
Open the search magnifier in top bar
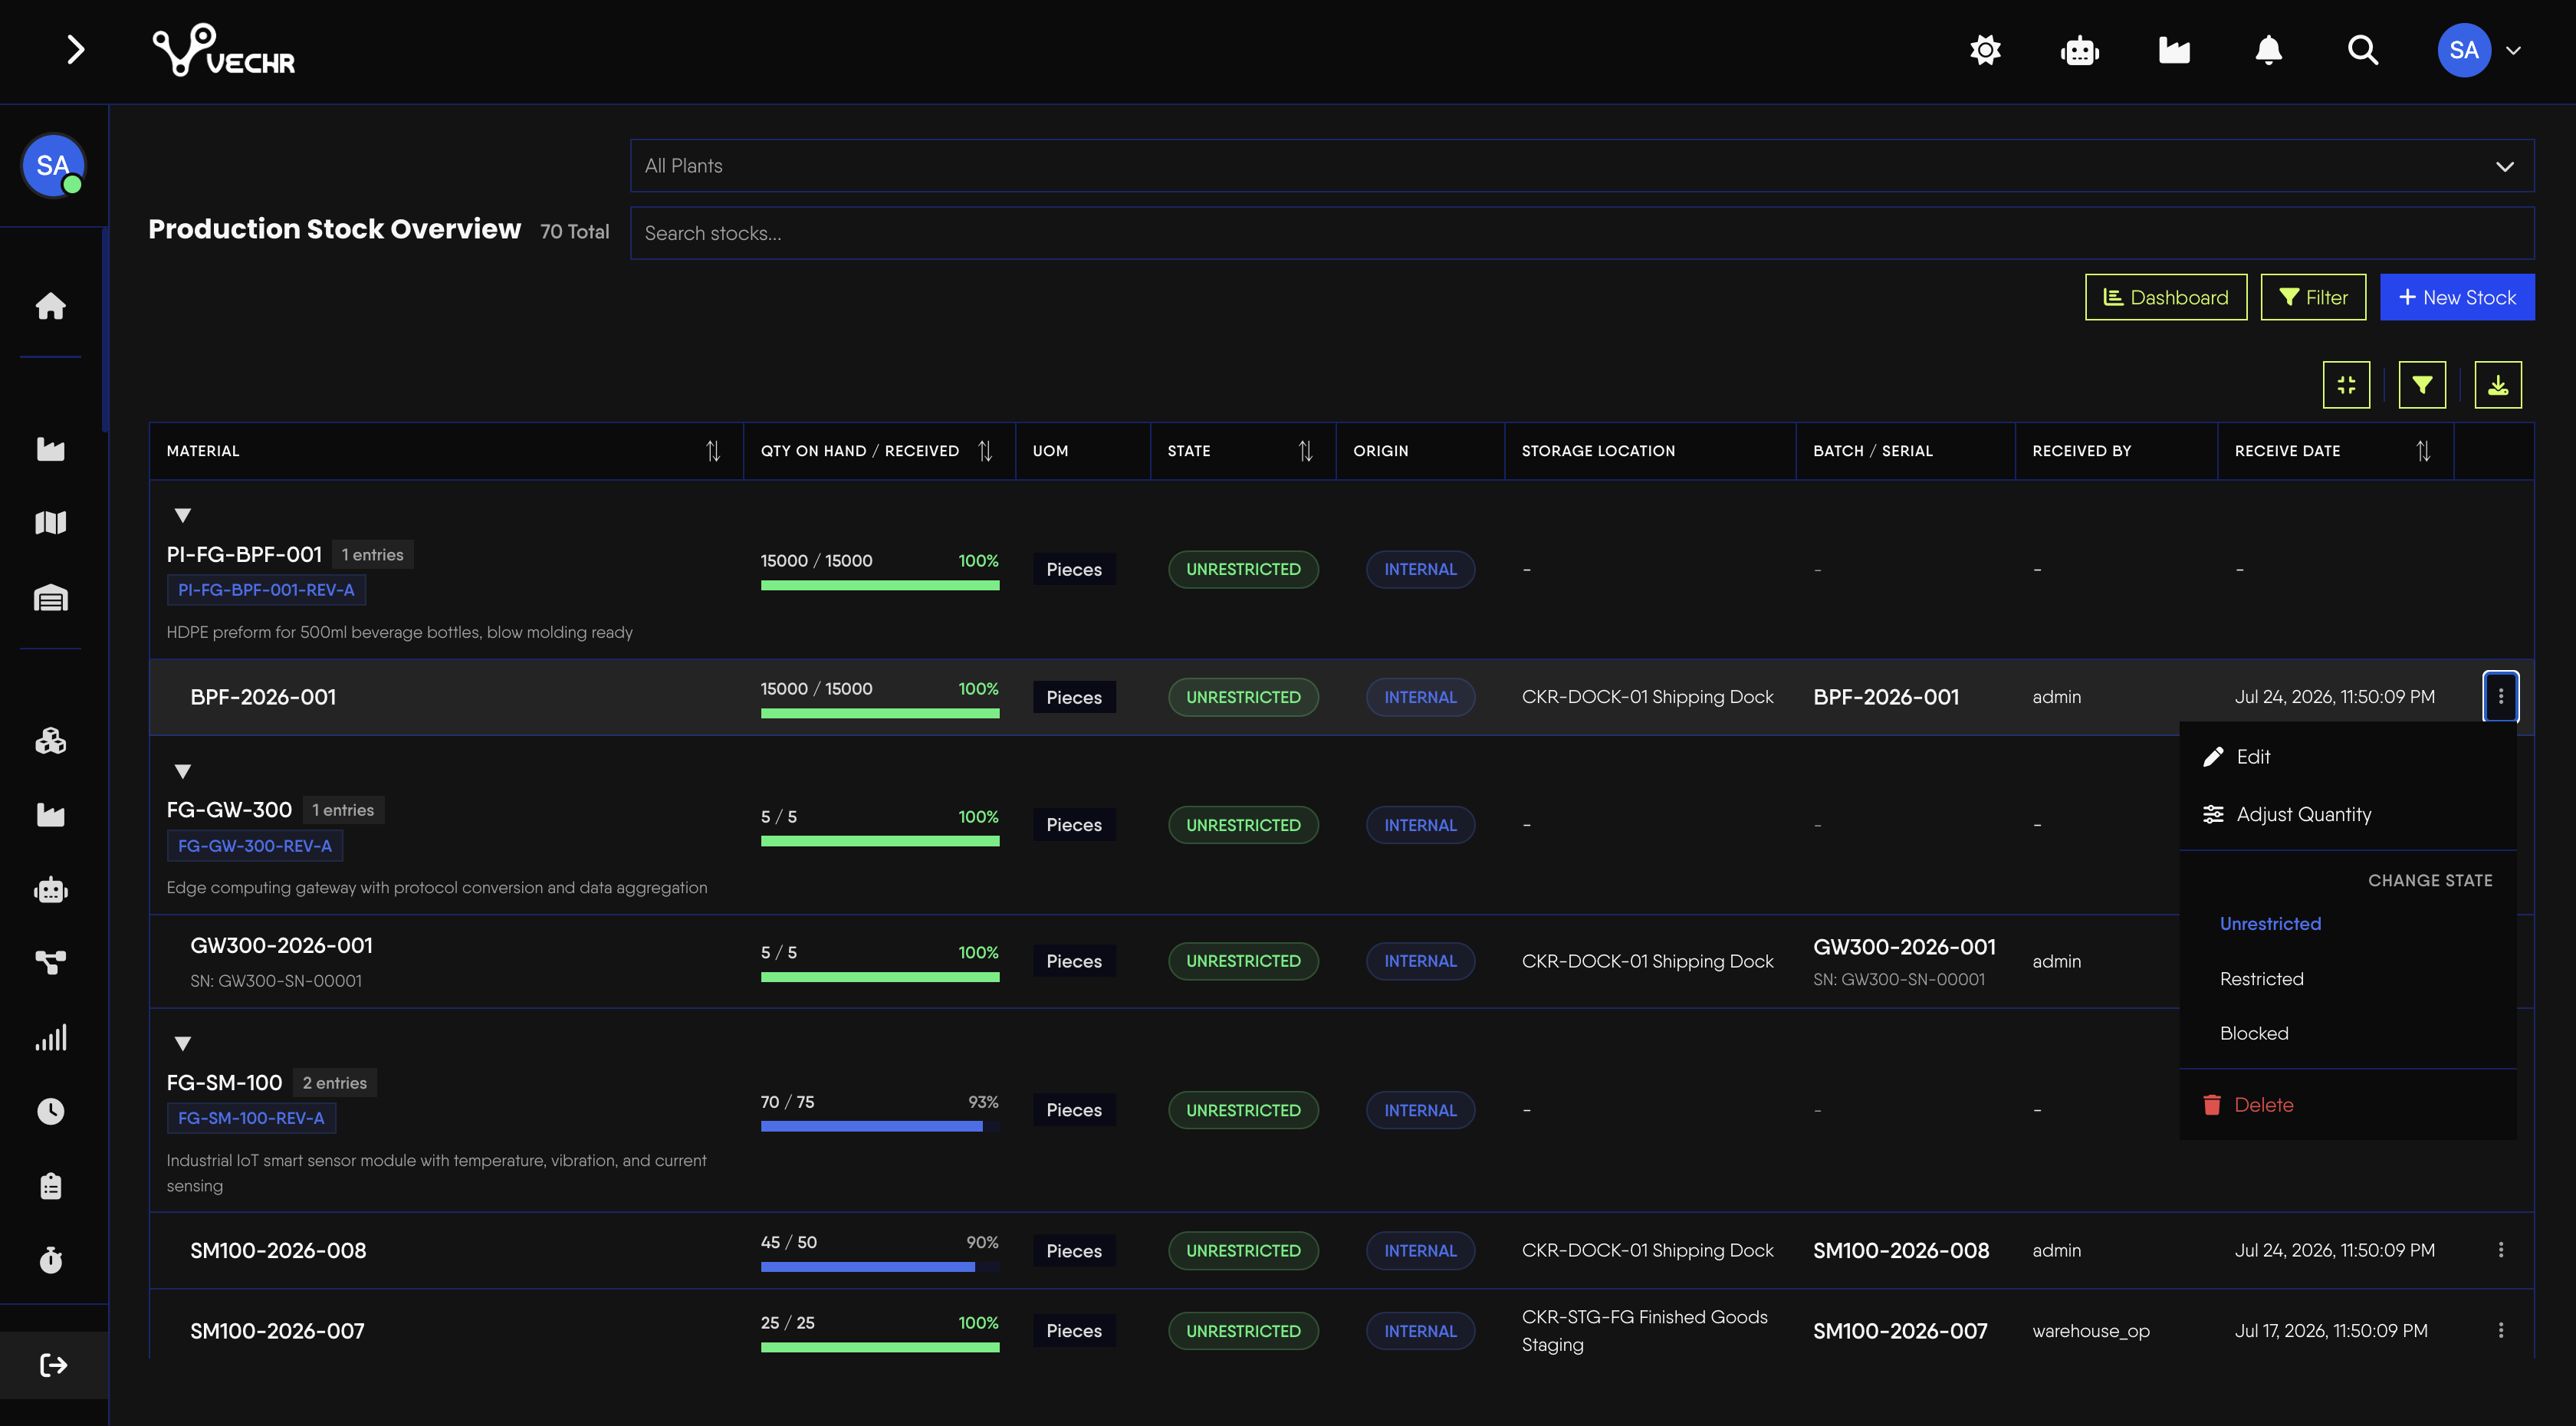pyautogui.click(x=2362, y=50)
